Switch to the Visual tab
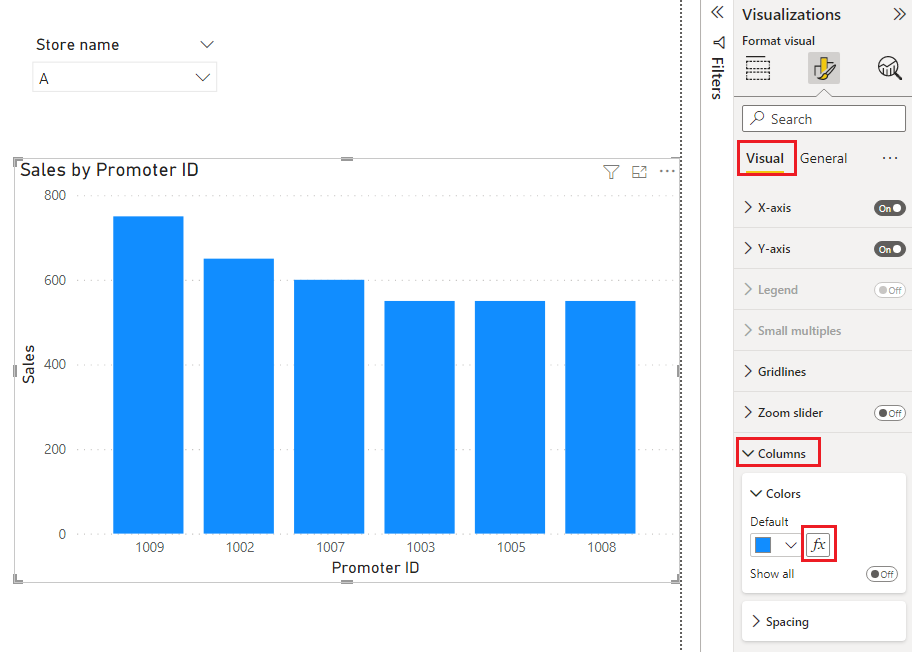The image size is (912, 652). tap(765, 158)
